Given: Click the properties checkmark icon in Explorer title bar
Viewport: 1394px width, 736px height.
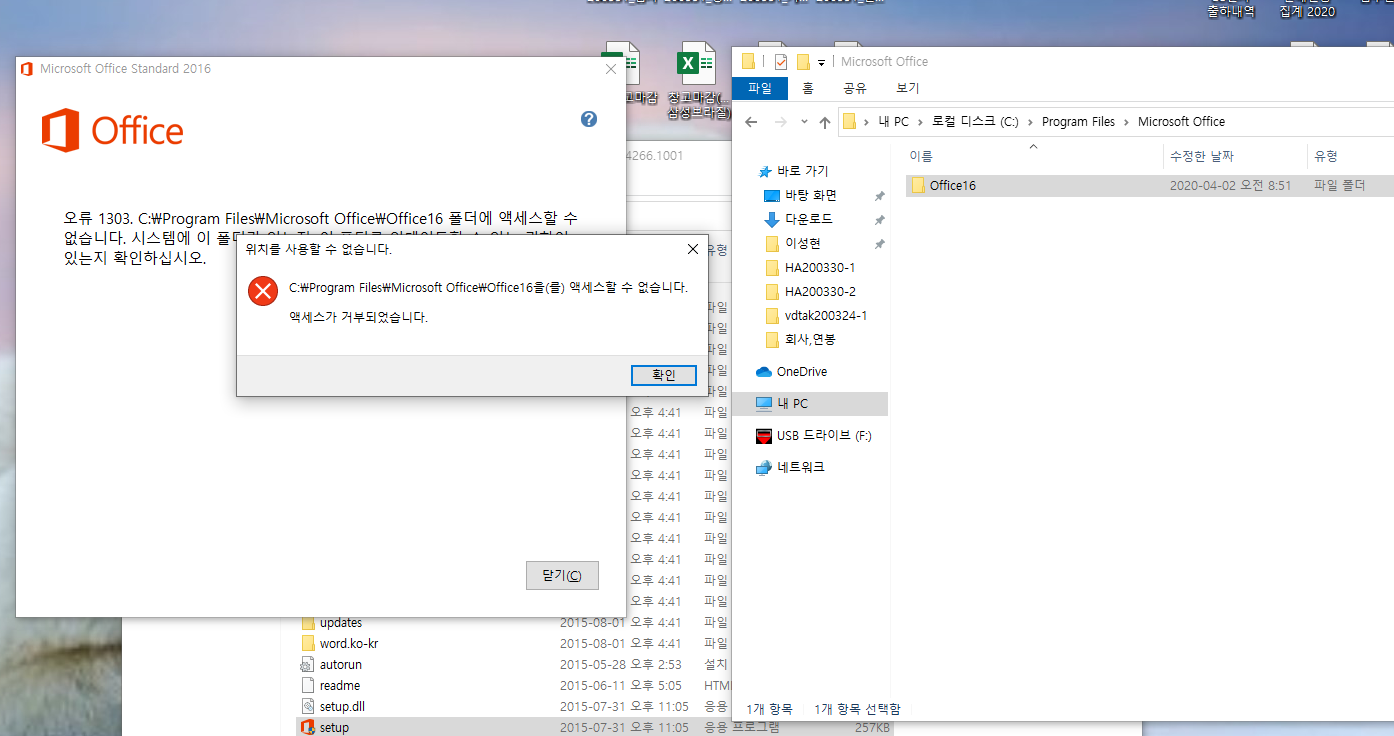Looking at the screenshot, I should 781,62.
